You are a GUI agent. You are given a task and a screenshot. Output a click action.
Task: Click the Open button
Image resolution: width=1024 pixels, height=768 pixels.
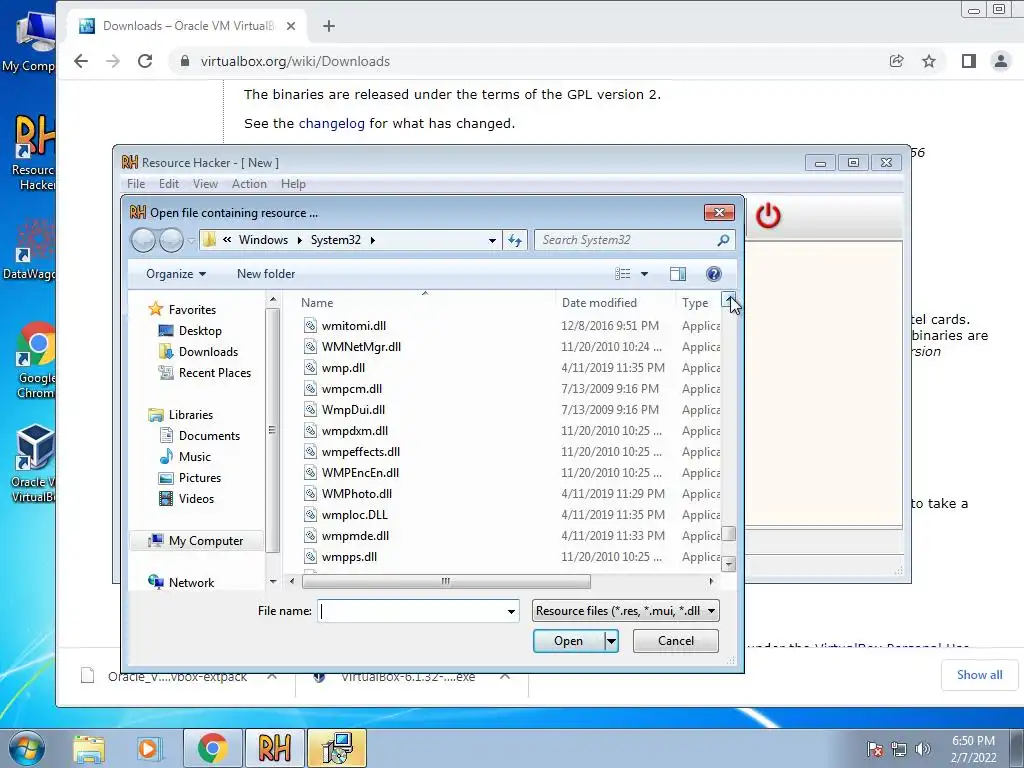pos(569,641)
